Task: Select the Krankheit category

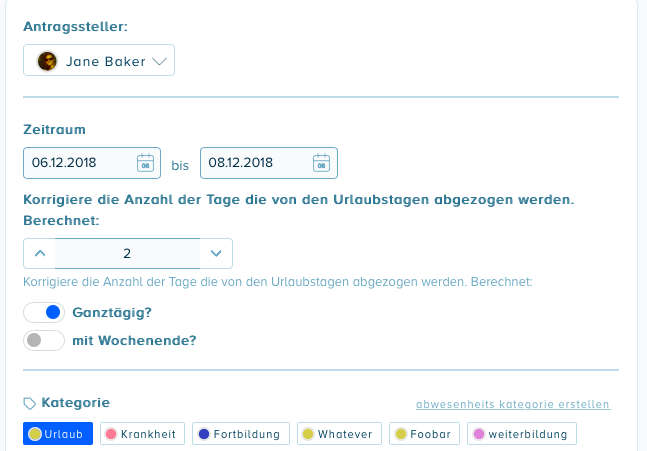Action: coord(142,434)
